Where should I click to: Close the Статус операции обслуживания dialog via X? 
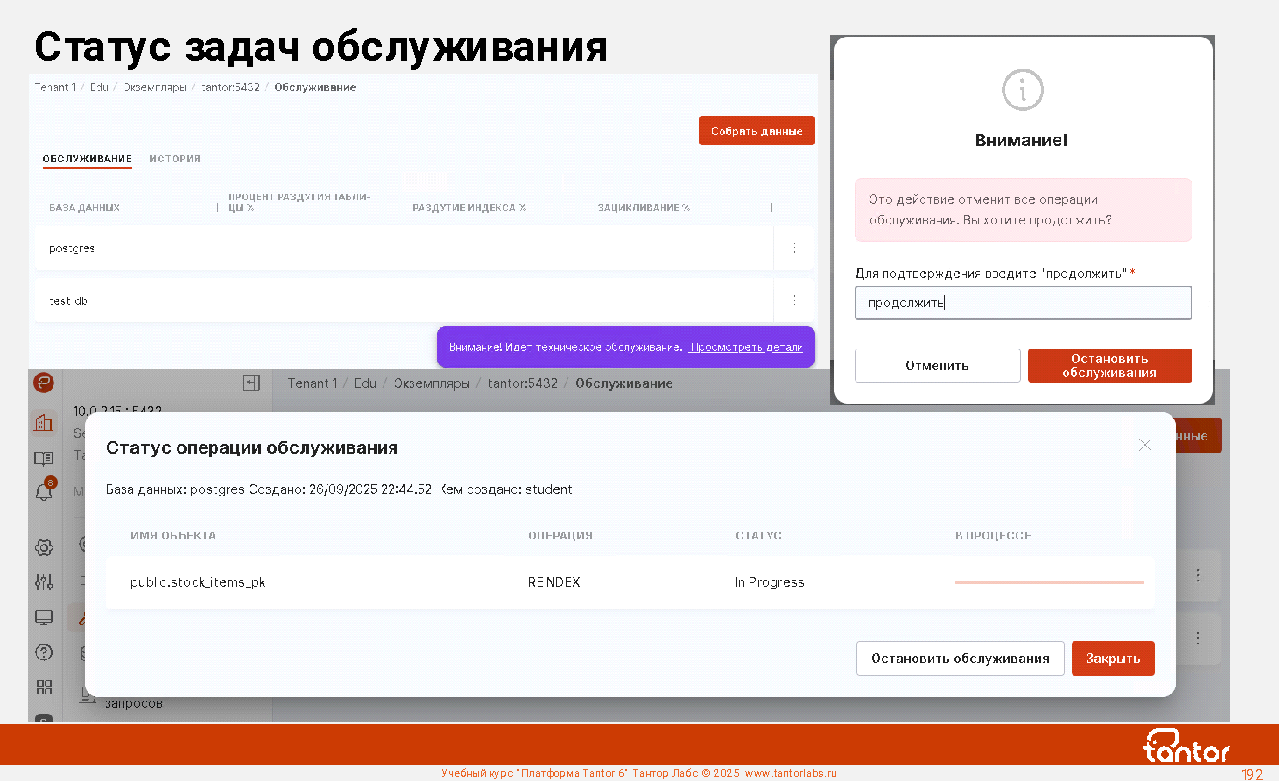click(x=1145, y=445)
